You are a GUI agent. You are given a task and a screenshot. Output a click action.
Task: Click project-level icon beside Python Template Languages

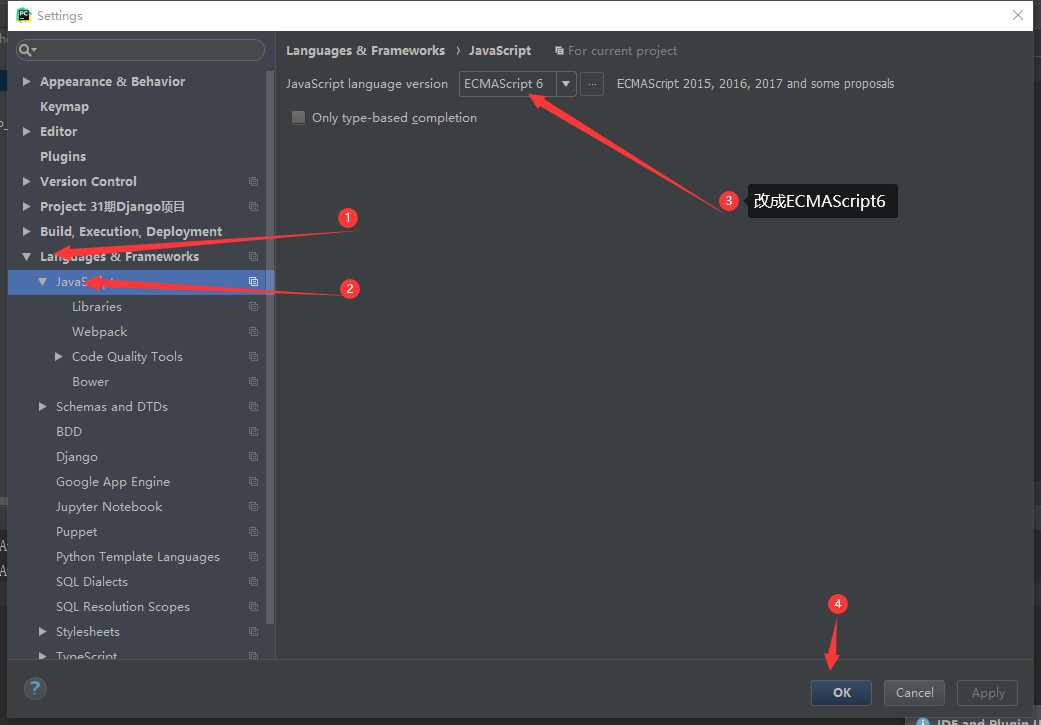coord(253,556)
